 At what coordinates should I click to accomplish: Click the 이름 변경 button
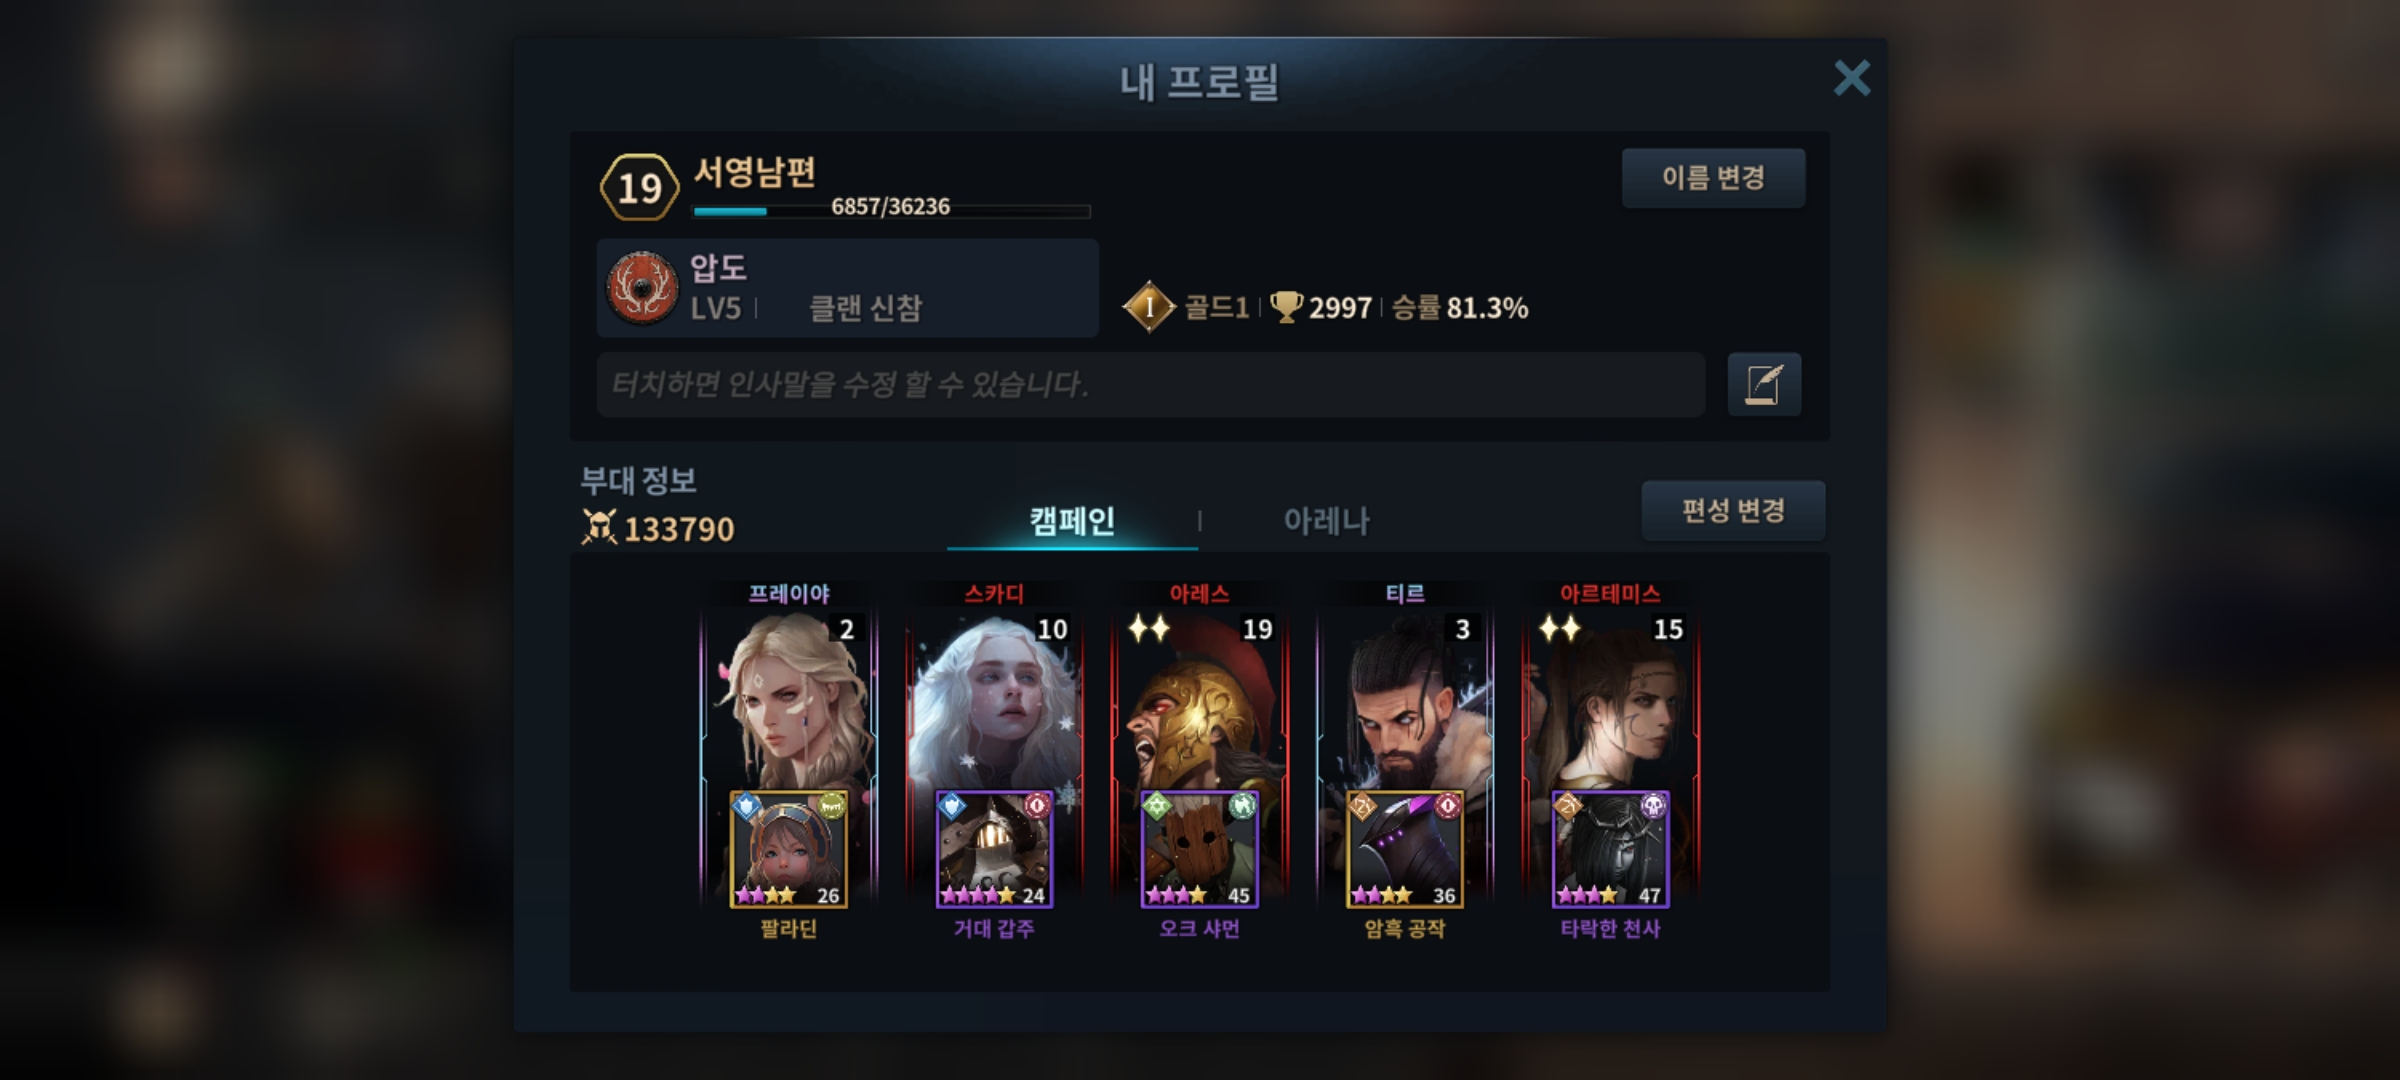pyautogui.click(x=1713, y=178)
